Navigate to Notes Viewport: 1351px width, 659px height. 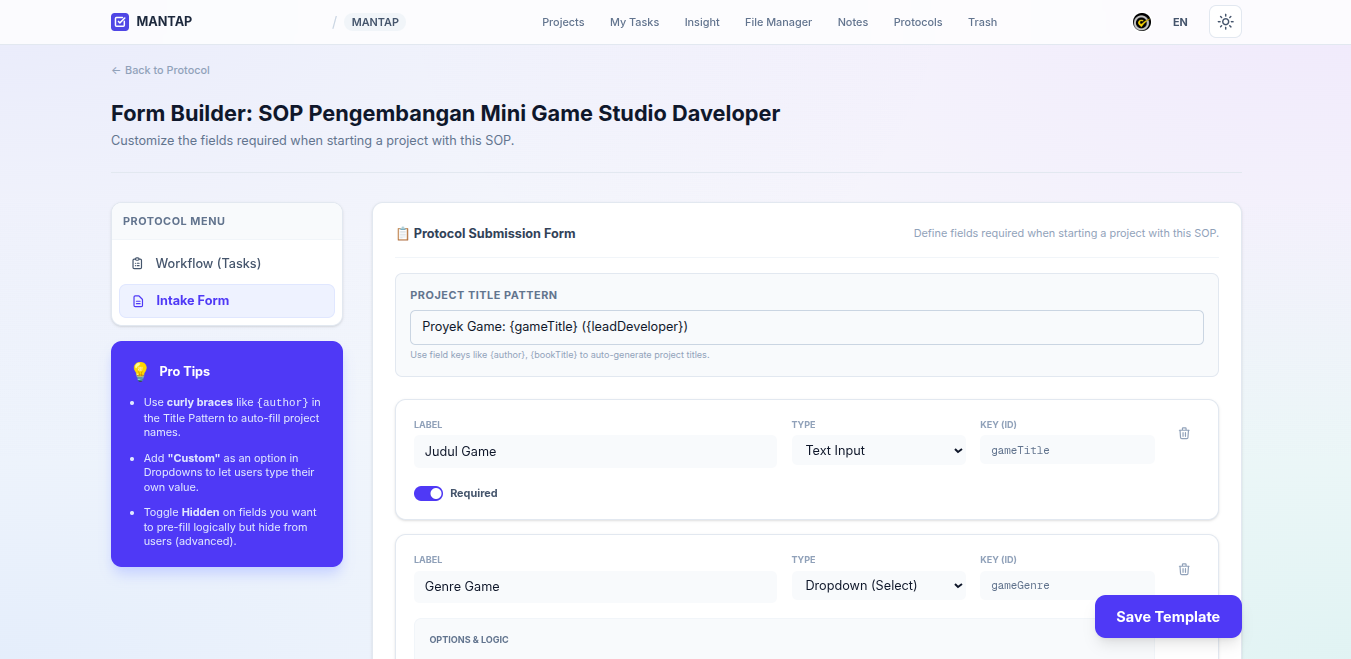click(x=853, y=22)
